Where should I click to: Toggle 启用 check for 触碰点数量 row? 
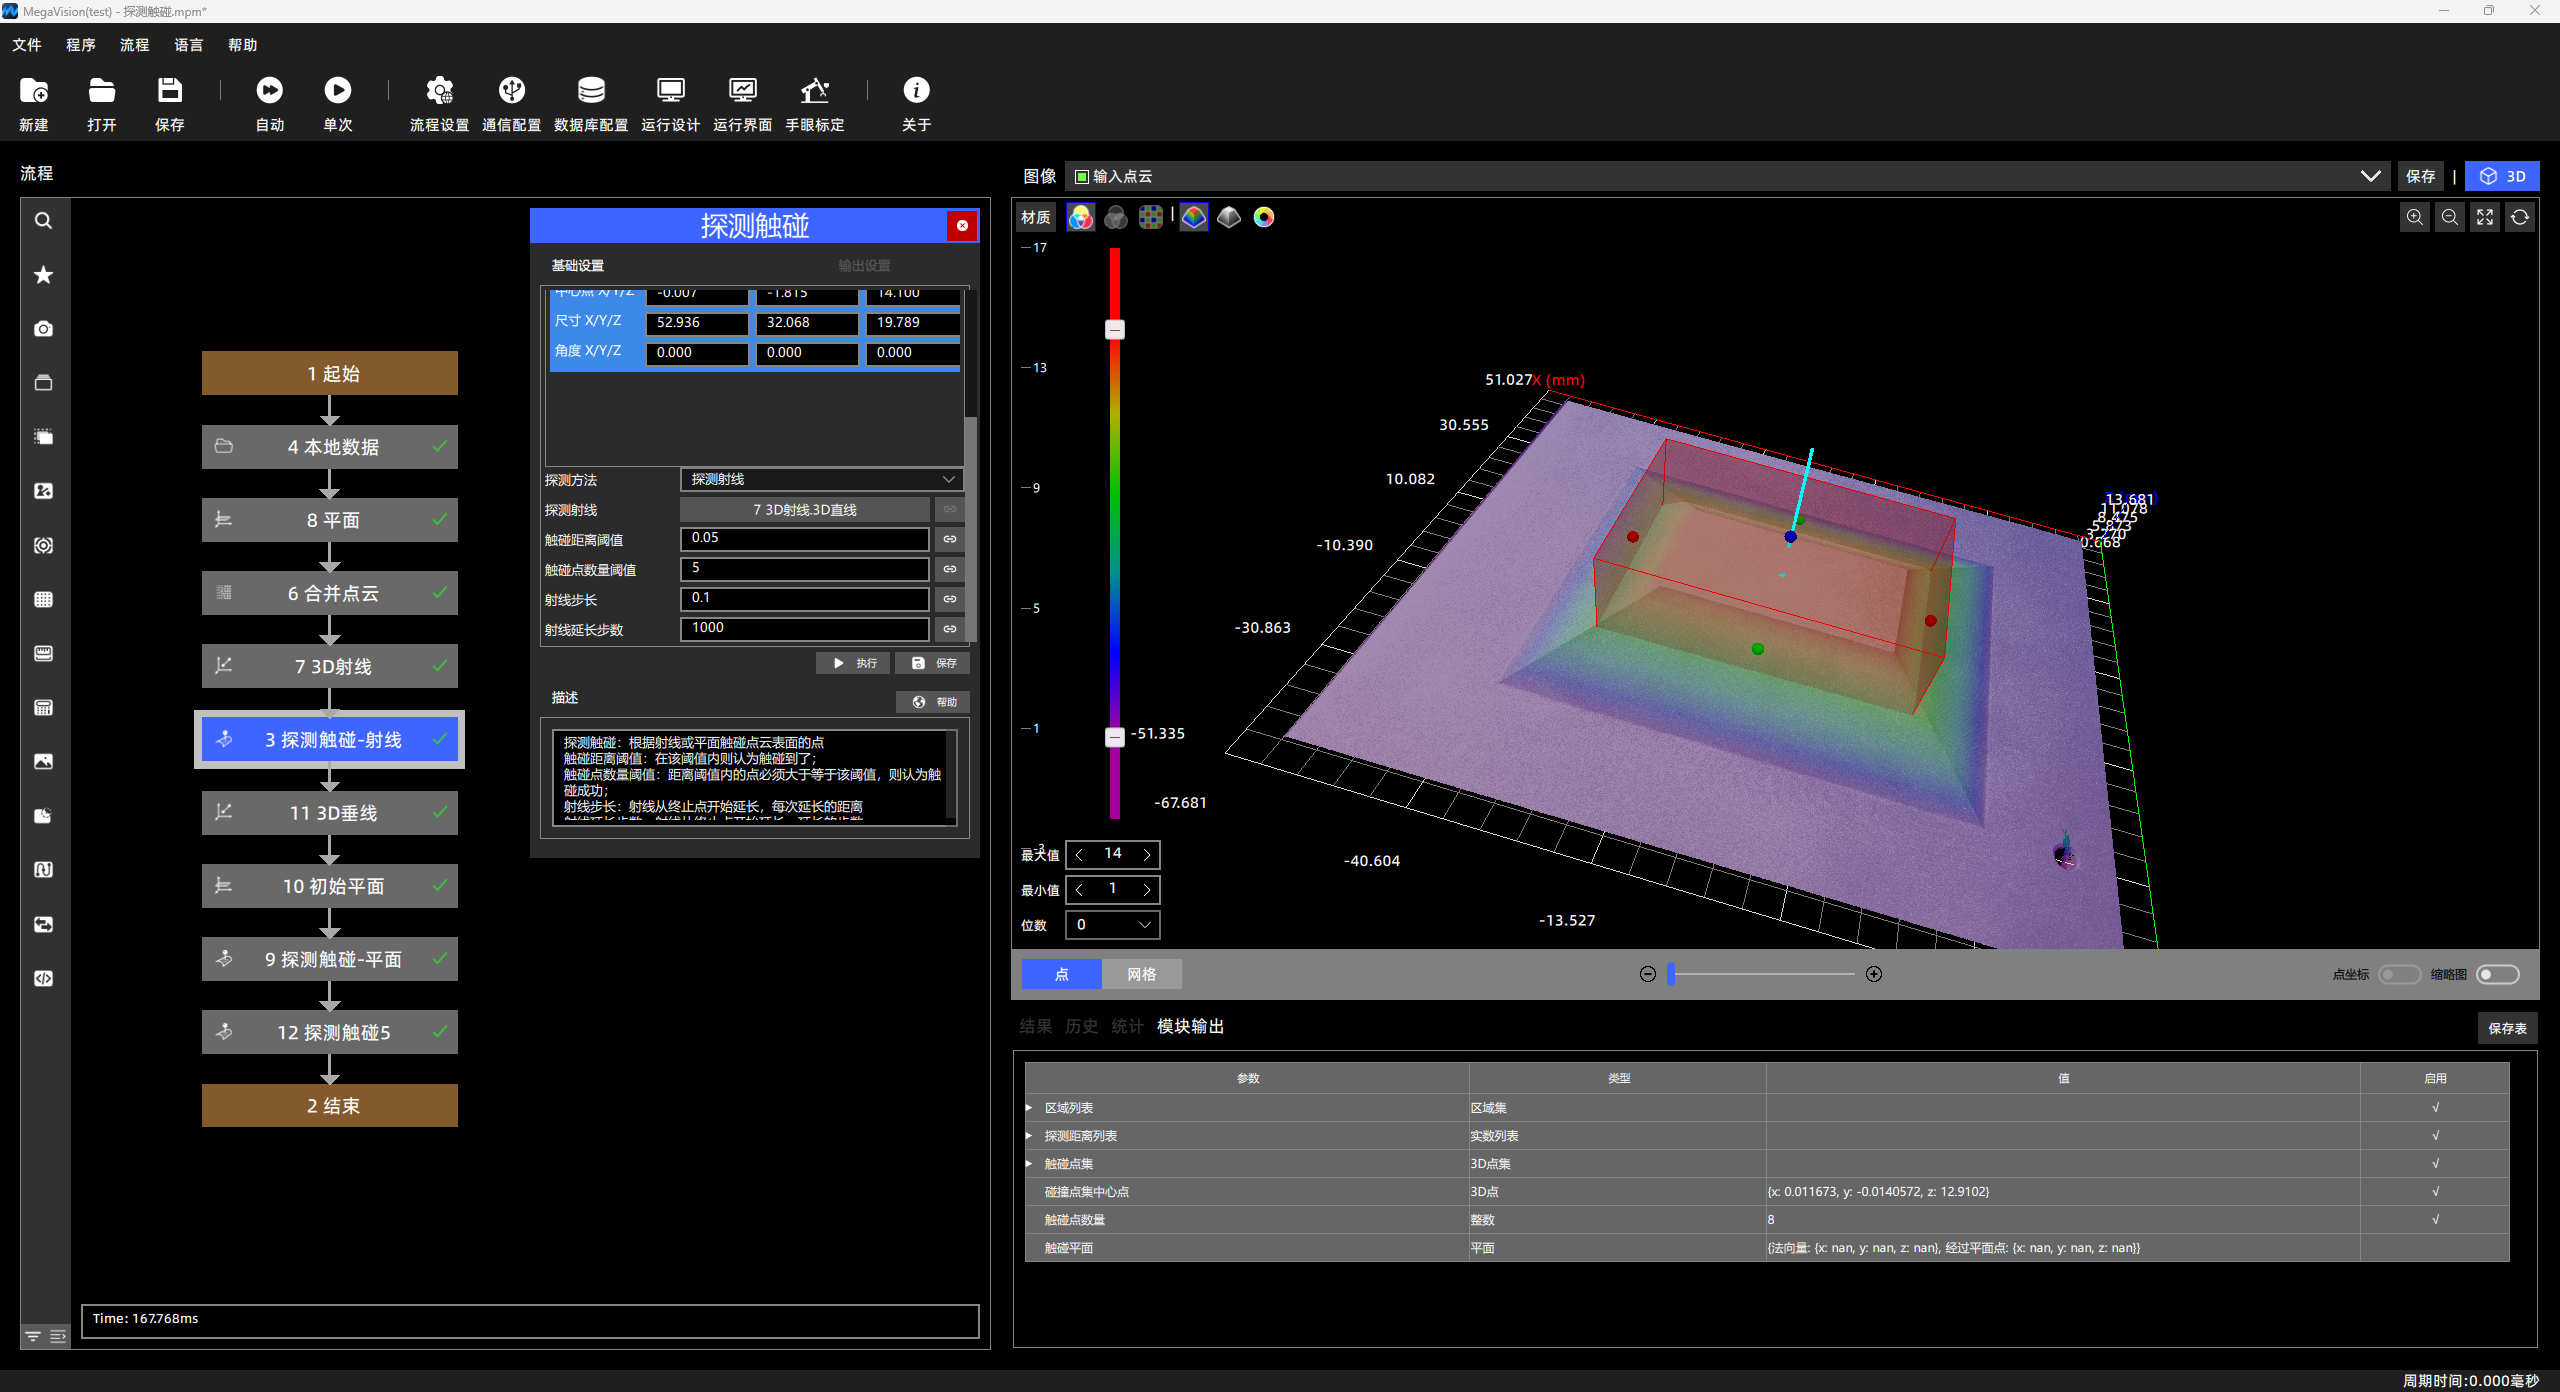(x=2435, y=1220)
